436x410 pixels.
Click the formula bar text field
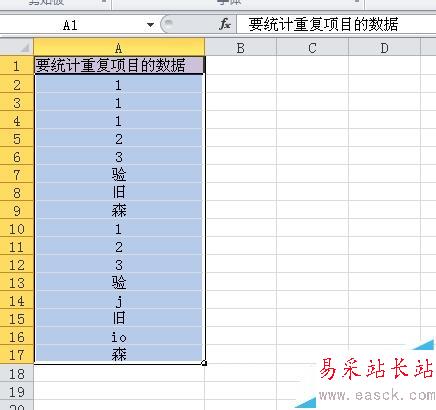click(x=336, y=24)
